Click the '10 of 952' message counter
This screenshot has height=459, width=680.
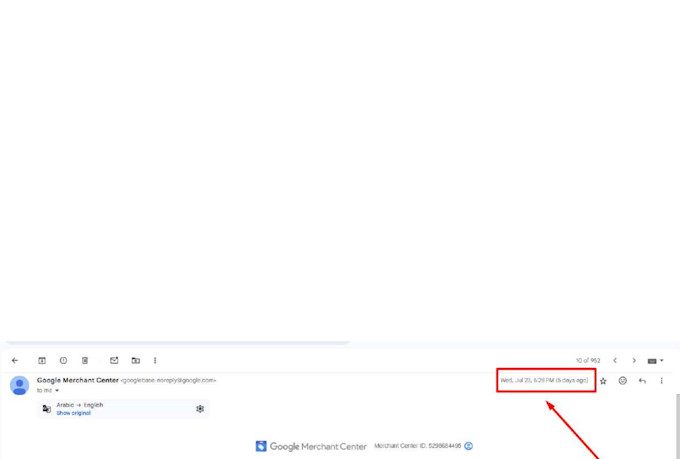tap(588, 361)
